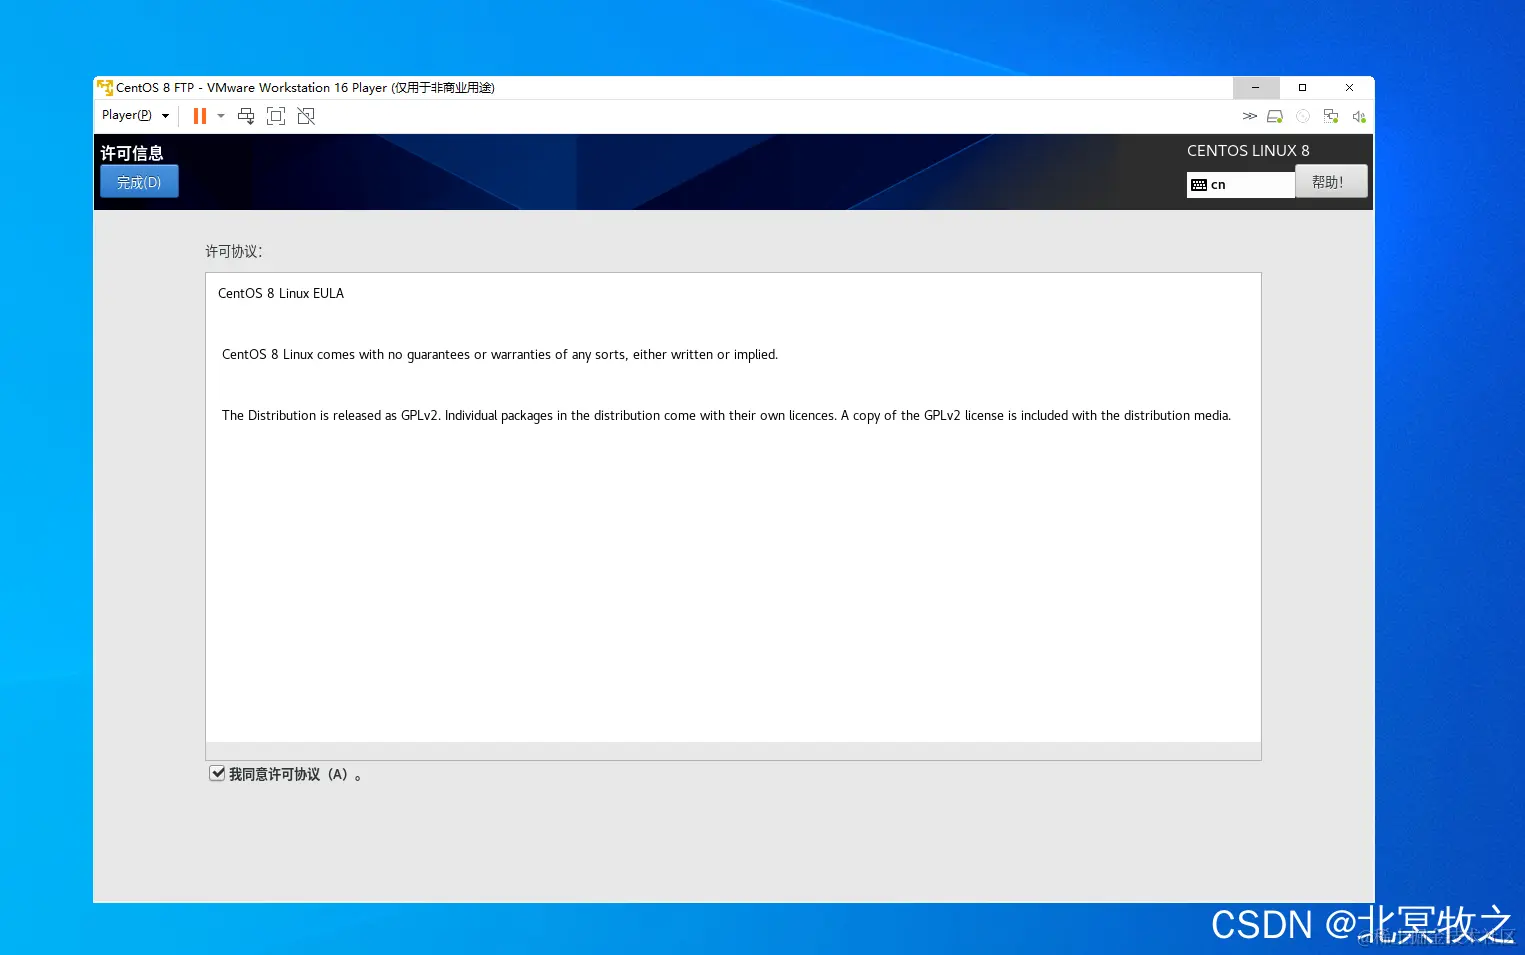Expand the power options dropdown arrow
The image size is (1525, 955).
click(x=221, y=116)
